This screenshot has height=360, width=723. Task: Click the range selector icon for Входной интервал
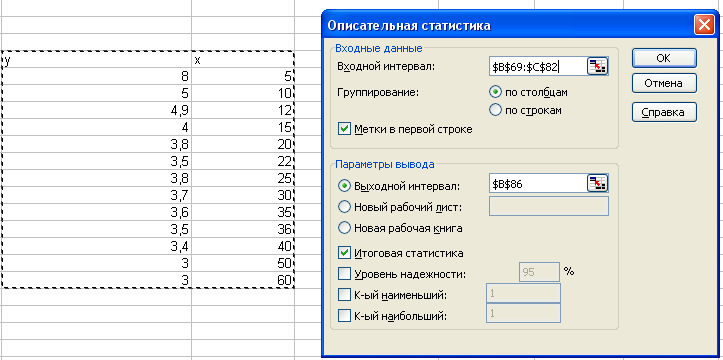[x=598, y=67]
